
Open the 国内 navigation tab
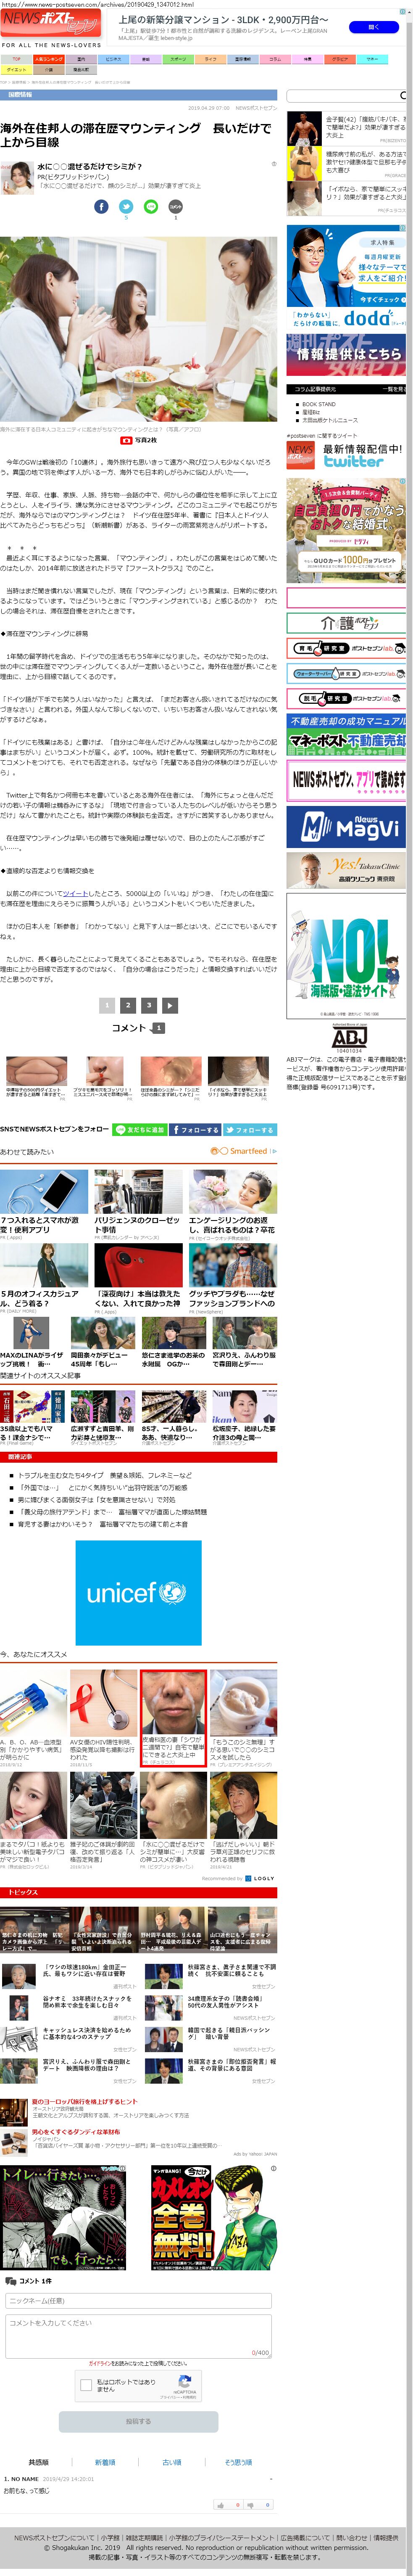tap(81, 59)
